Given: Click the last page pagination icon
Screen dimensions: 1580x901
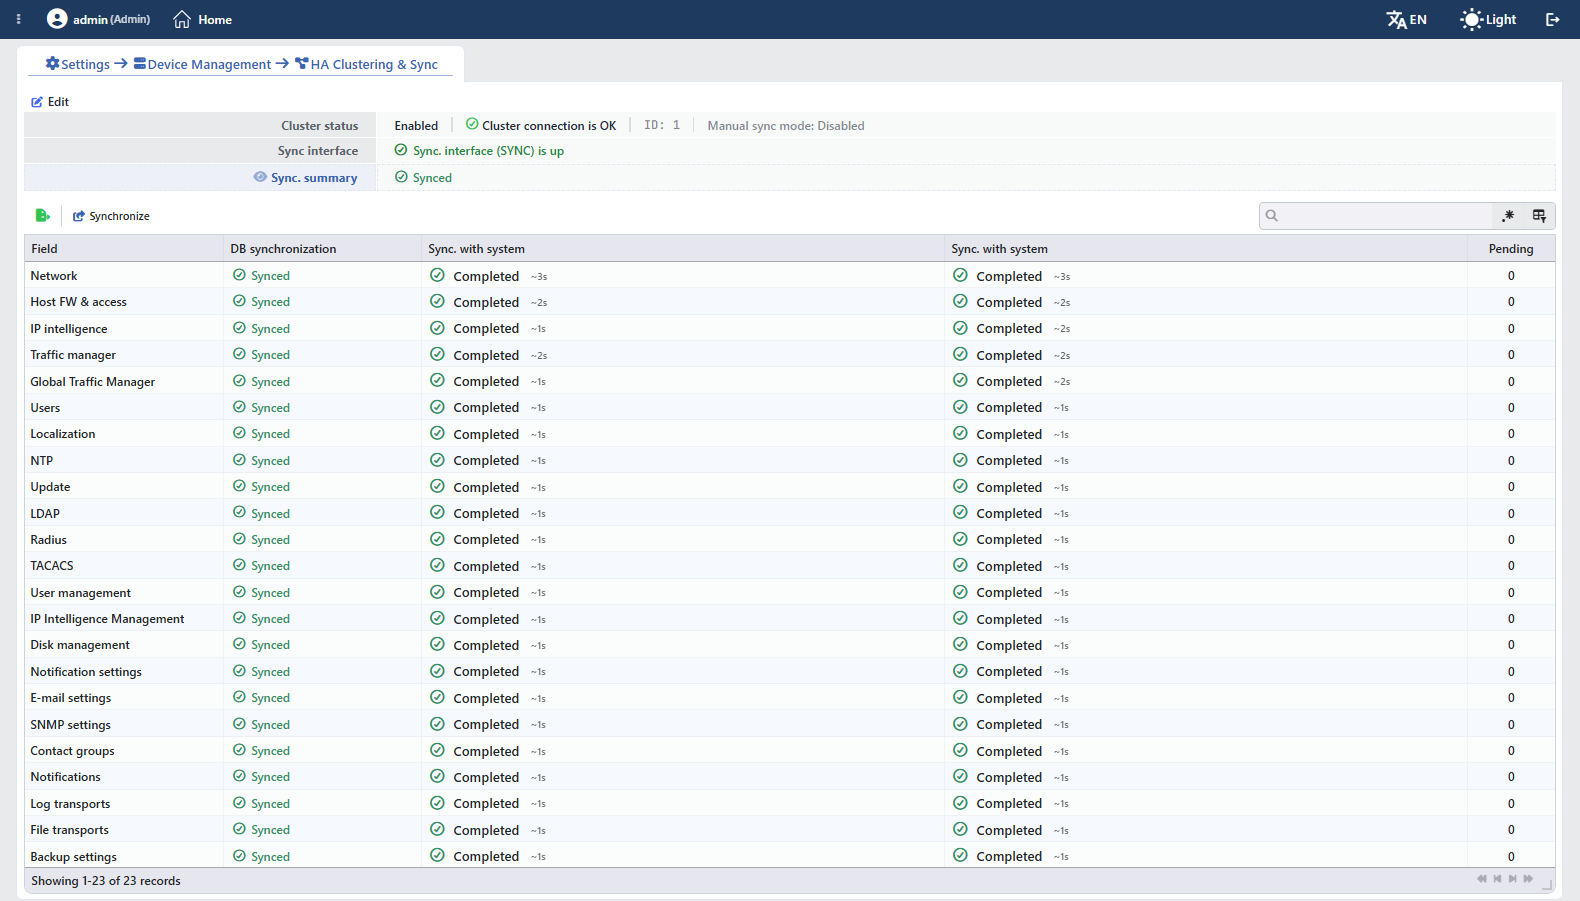Looking at the screenshot, I should pos(1528,879).
